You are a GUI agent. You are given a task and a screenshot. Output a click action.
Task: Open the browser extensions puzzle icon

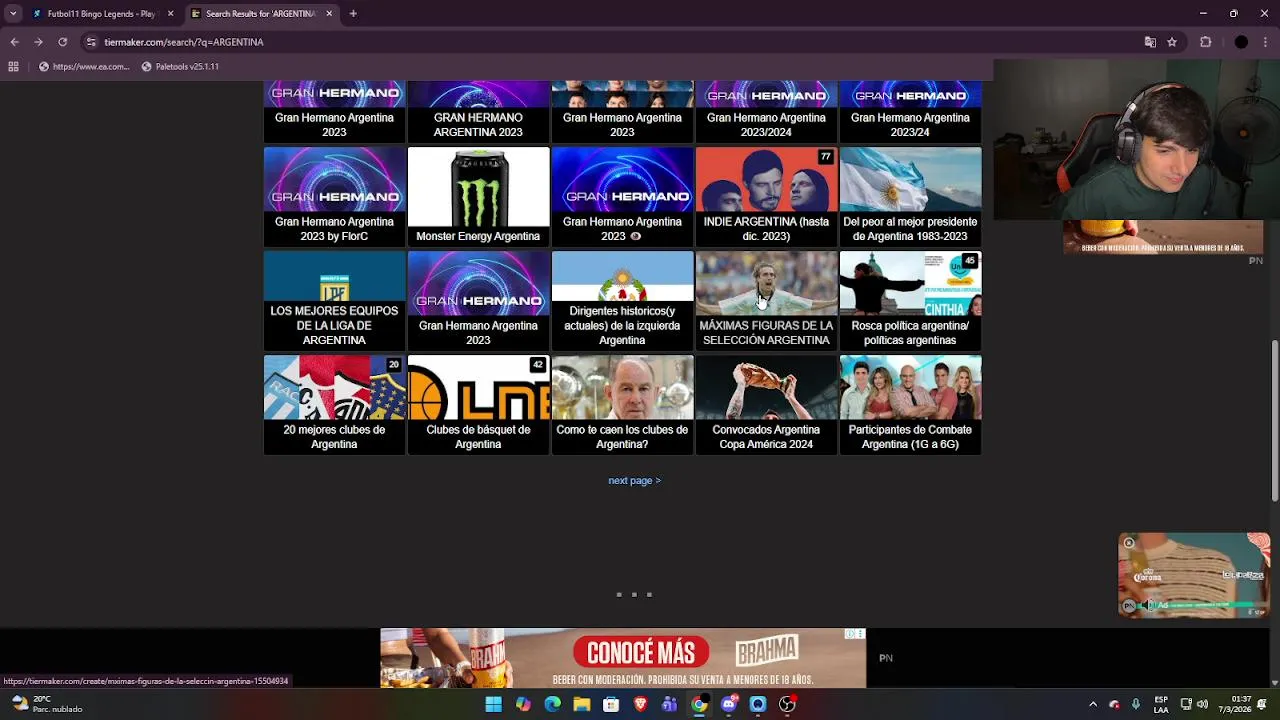(1205, 42)
